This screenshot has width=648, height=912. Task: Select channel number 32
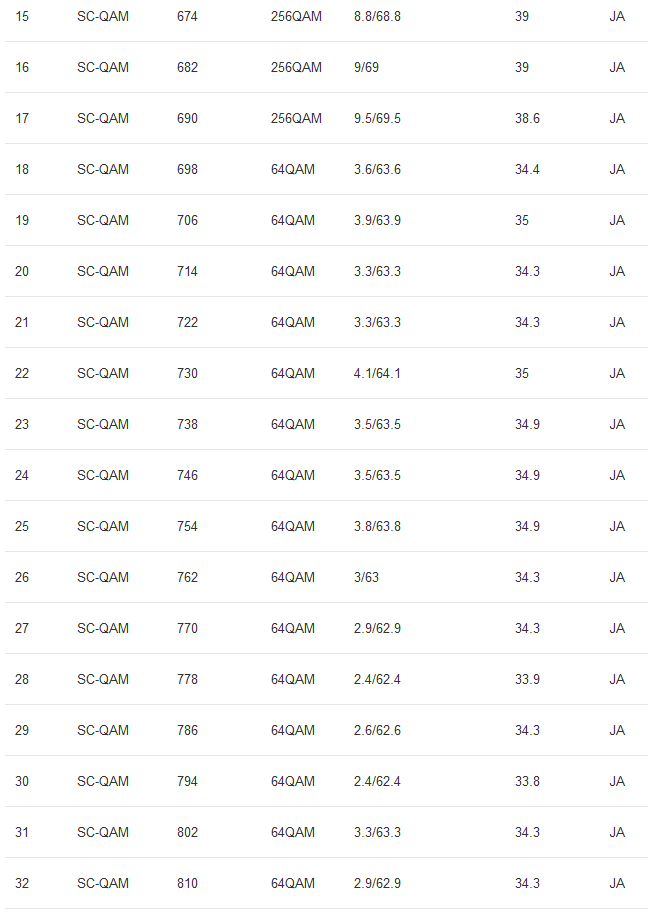point(22,883)
